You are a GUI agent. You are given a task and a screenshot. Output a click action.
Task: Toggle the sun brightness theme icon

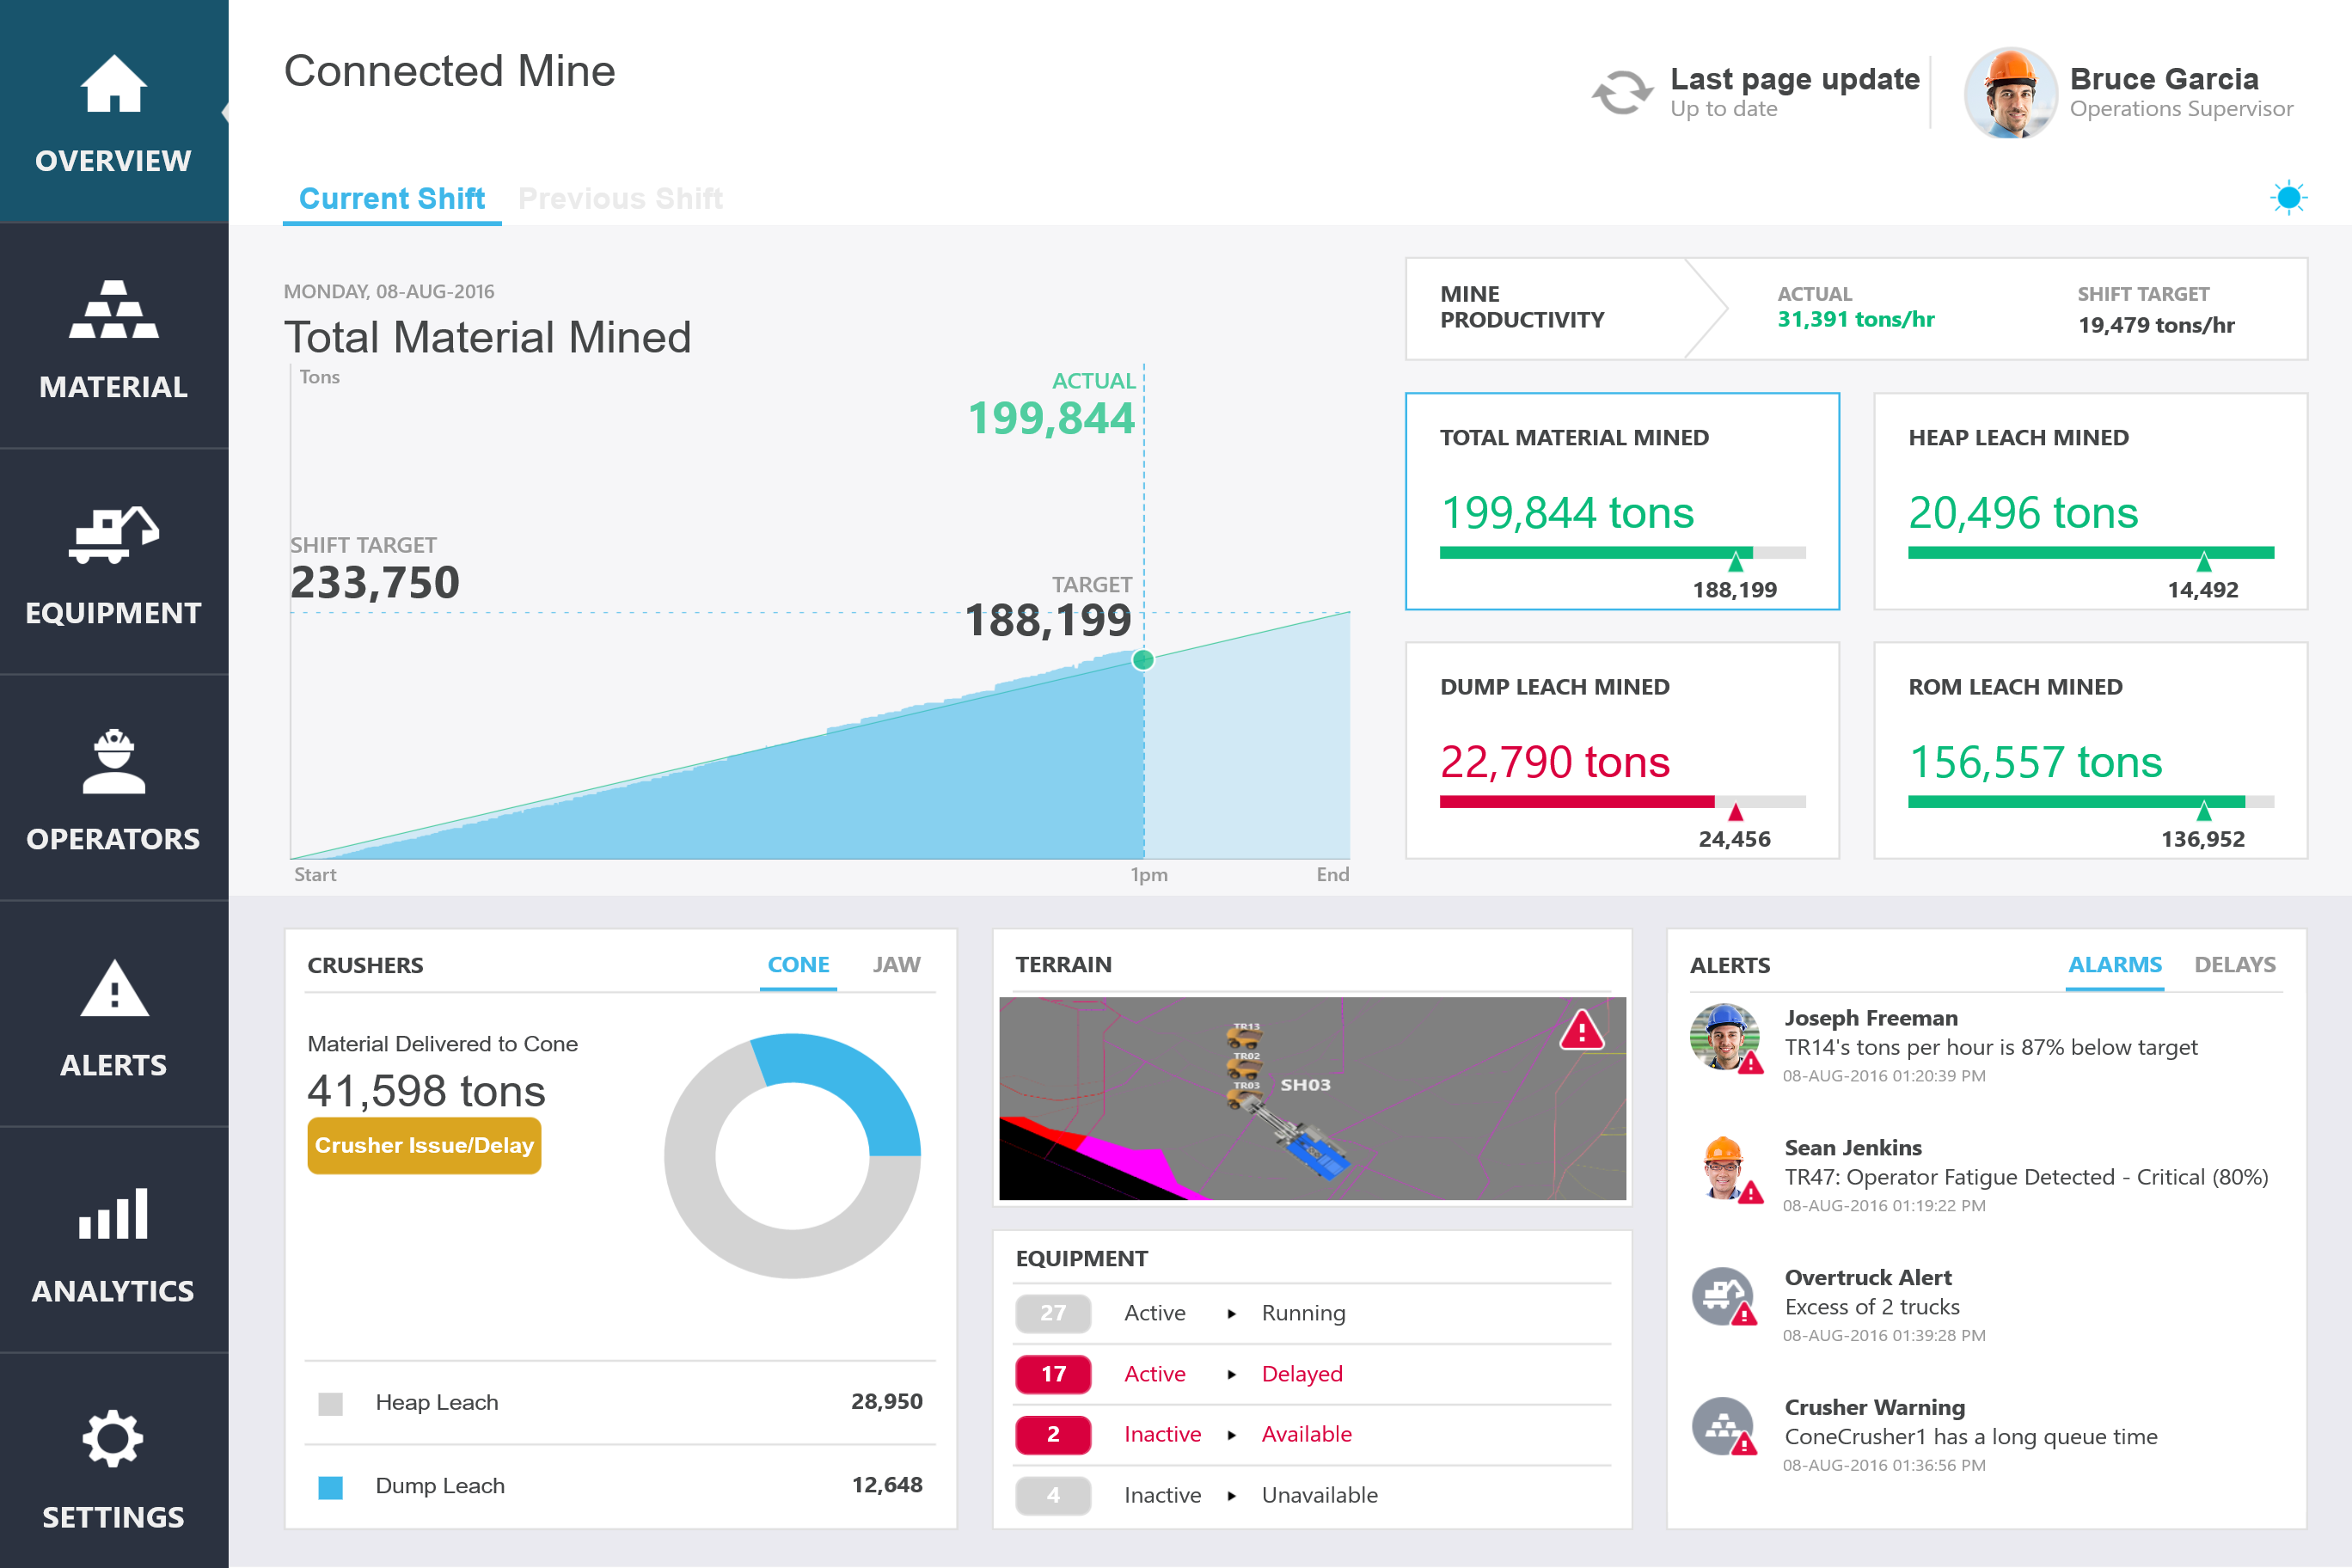pos(2288,198)
